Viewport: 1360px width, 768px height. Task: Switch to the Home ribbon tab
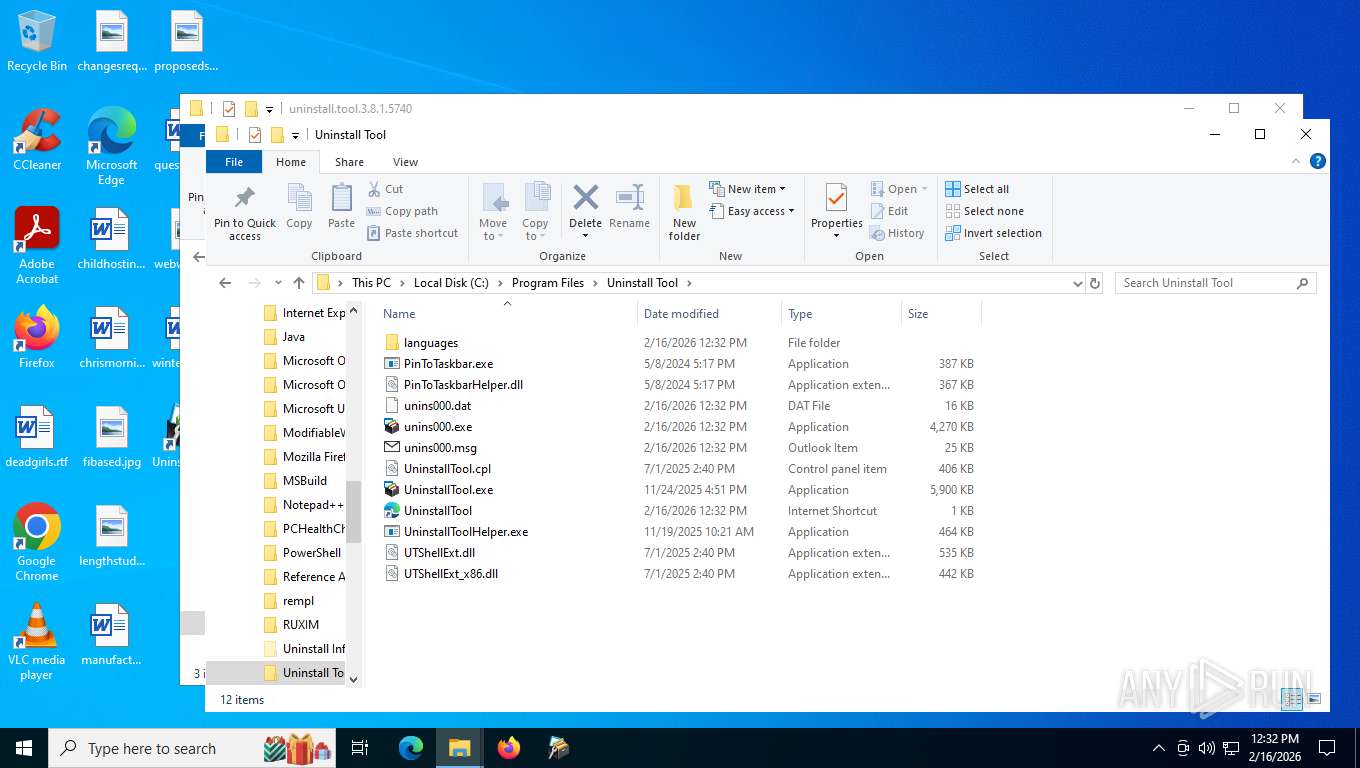click(291, 162)
